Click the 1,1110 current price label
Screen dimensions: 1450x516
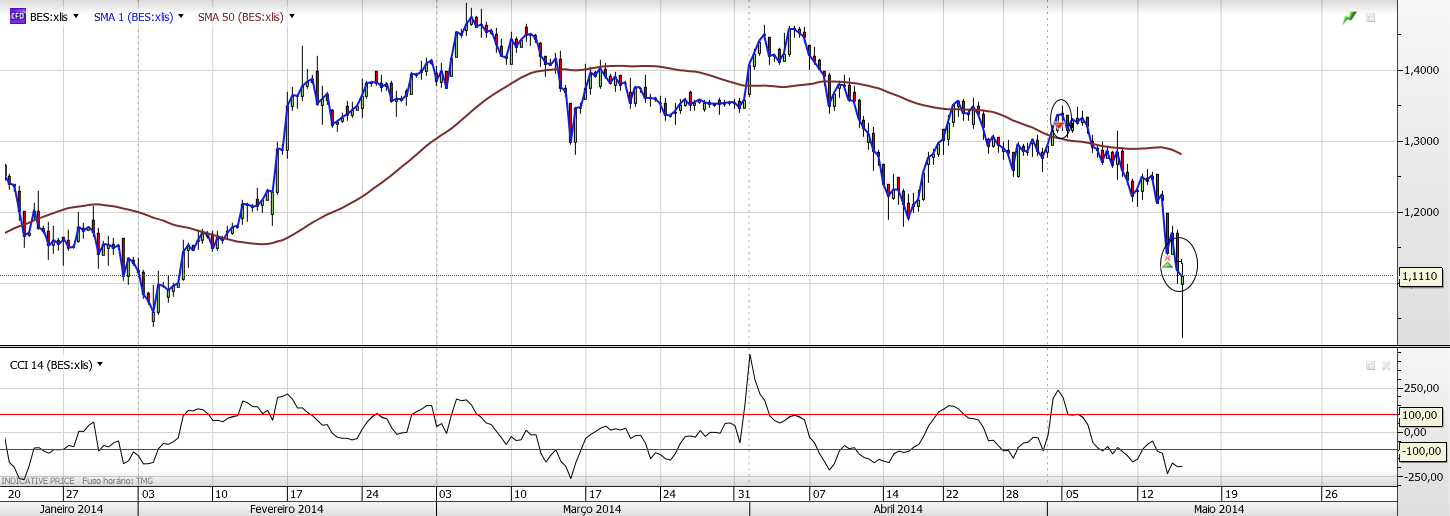[x=1420, y=276]
